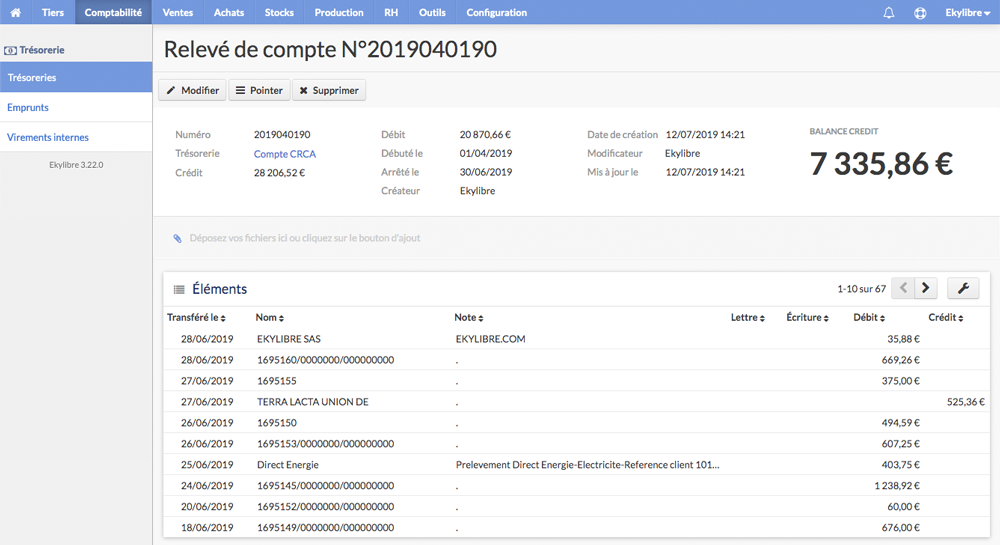Click the wrench settings for Éléments
The image size is (1000, 545).
[963, 288]
